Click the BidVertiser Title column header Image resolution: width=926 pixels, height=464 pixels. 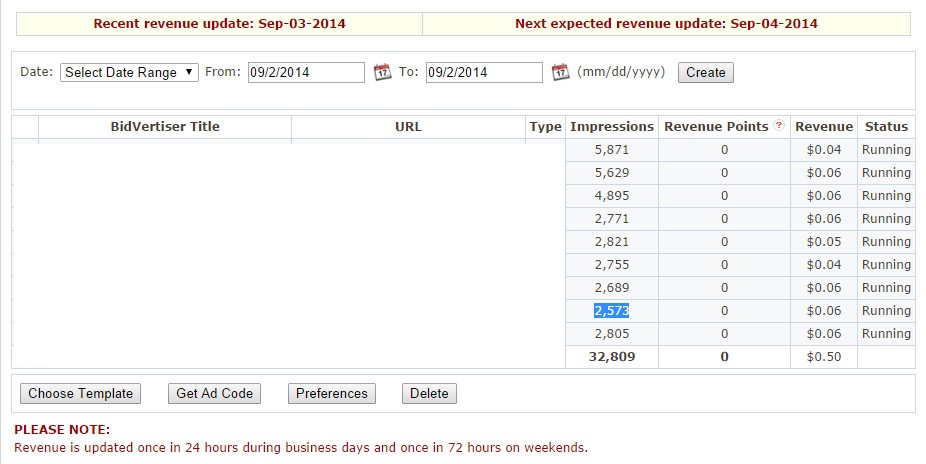[165, 126]
